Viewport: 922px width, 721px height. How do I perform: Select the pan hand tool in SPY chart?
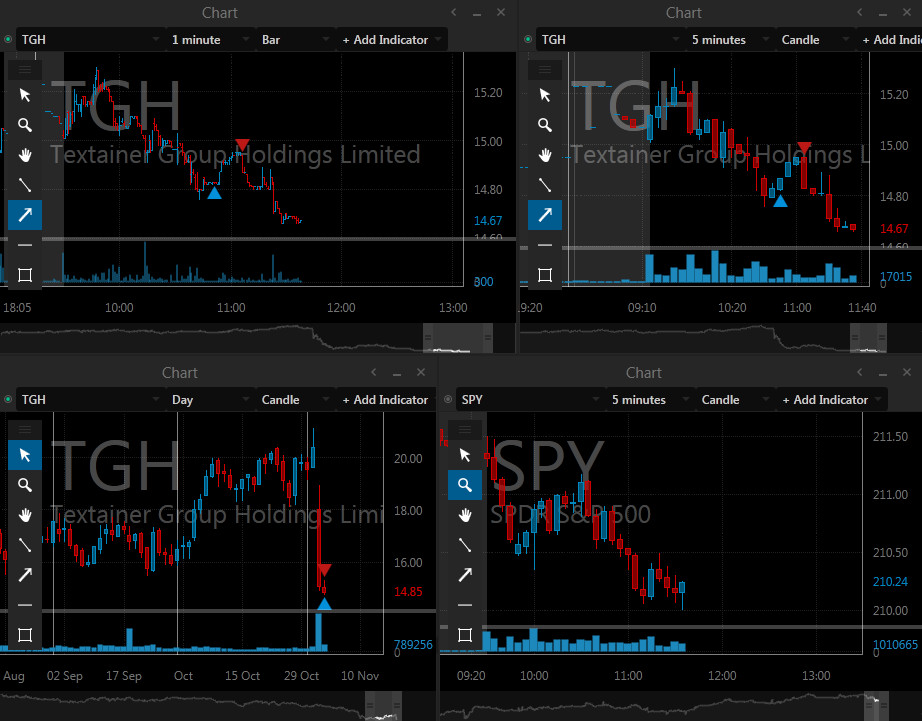[x=465, y=515]
